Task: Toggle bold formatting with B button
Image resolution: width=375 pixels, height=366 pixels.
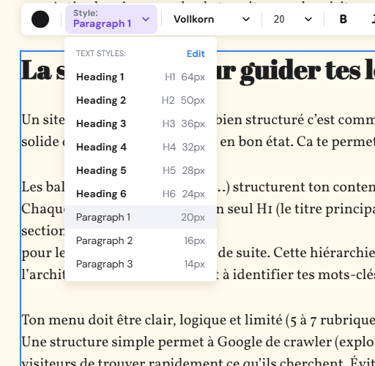Action: [x=343, y=19]
